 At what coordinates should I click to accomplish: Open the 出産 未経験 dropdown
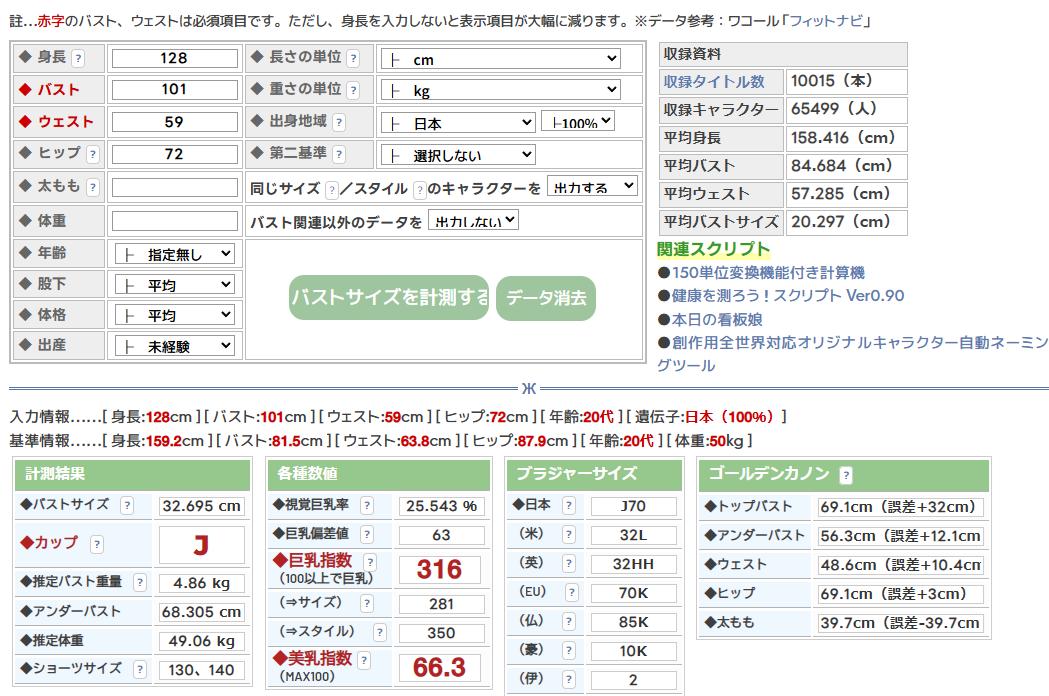(174, 346)
